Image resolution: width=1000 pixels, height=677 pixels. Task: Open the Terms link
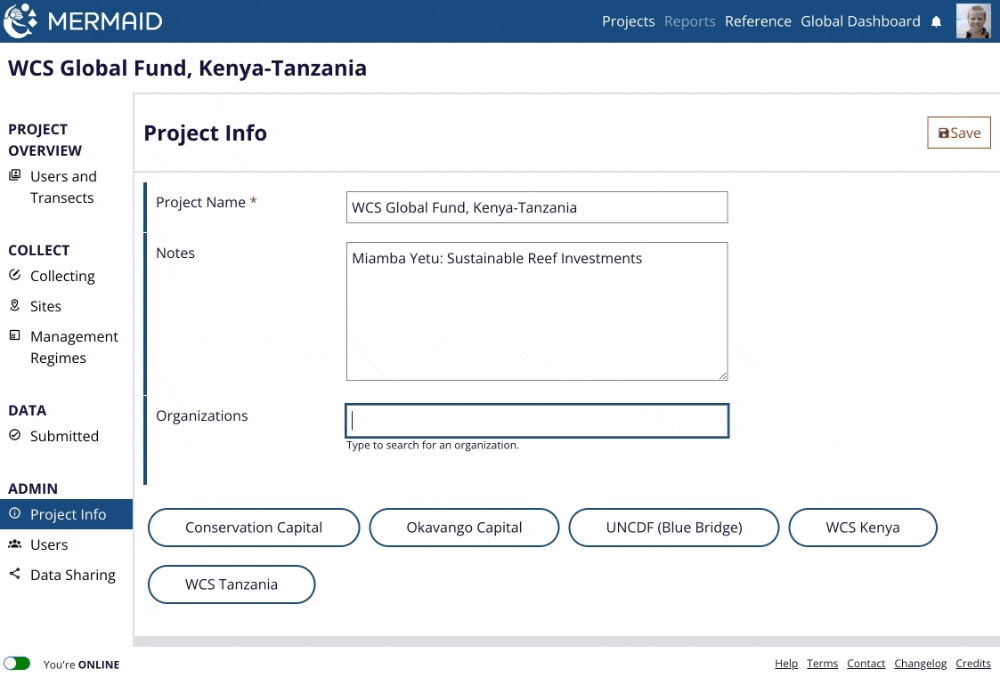822,664
